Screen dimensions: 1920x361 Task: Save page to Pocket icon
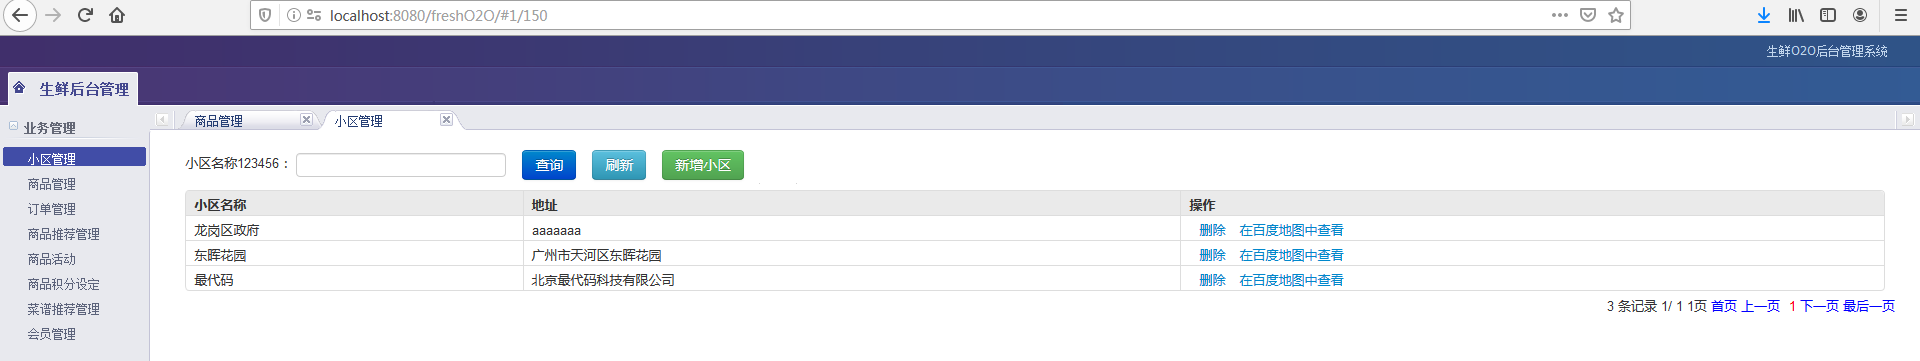pyautogui.click(x=1588, y=15)
